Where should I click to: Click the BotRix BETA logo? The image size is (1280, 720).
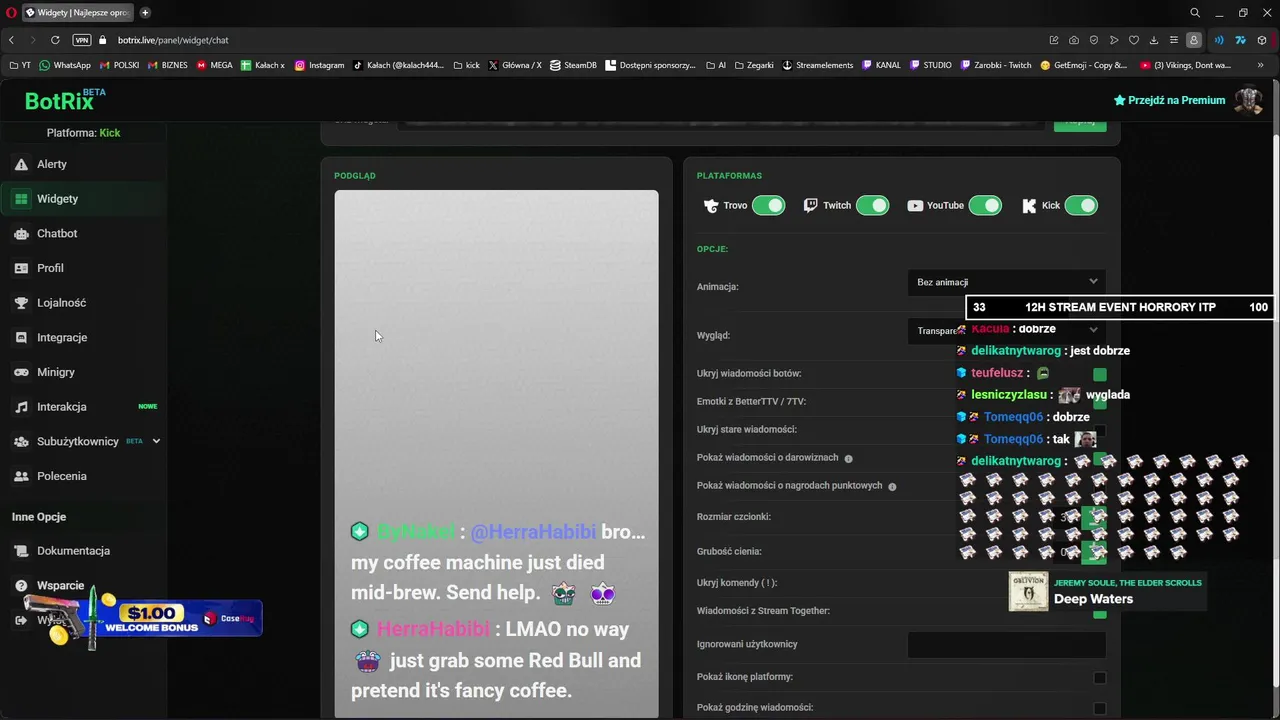[65, 100]
